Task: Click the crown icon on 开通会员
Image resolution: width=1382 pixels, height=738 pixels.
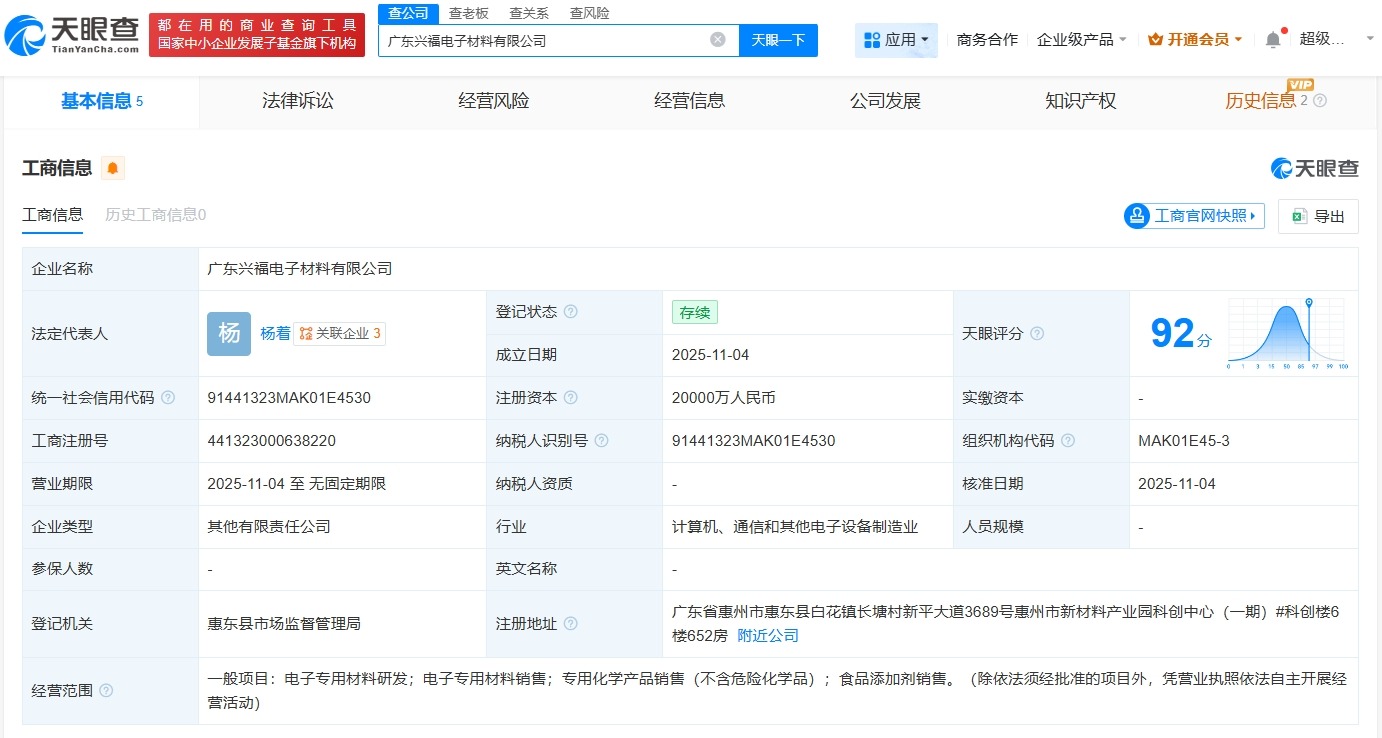Action: 1155,39
